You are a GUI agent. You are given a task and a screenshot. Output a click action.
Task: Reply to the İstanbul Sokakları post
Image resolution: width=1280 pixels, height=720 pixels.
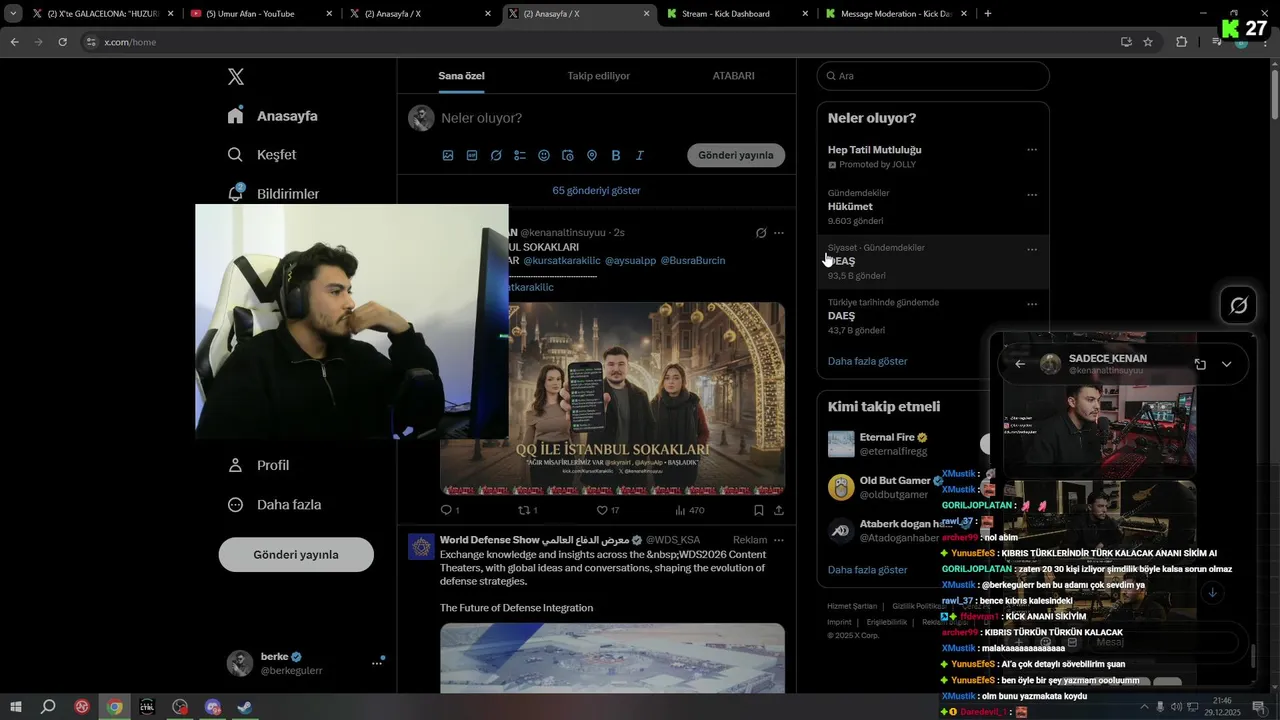pos(447,510)
